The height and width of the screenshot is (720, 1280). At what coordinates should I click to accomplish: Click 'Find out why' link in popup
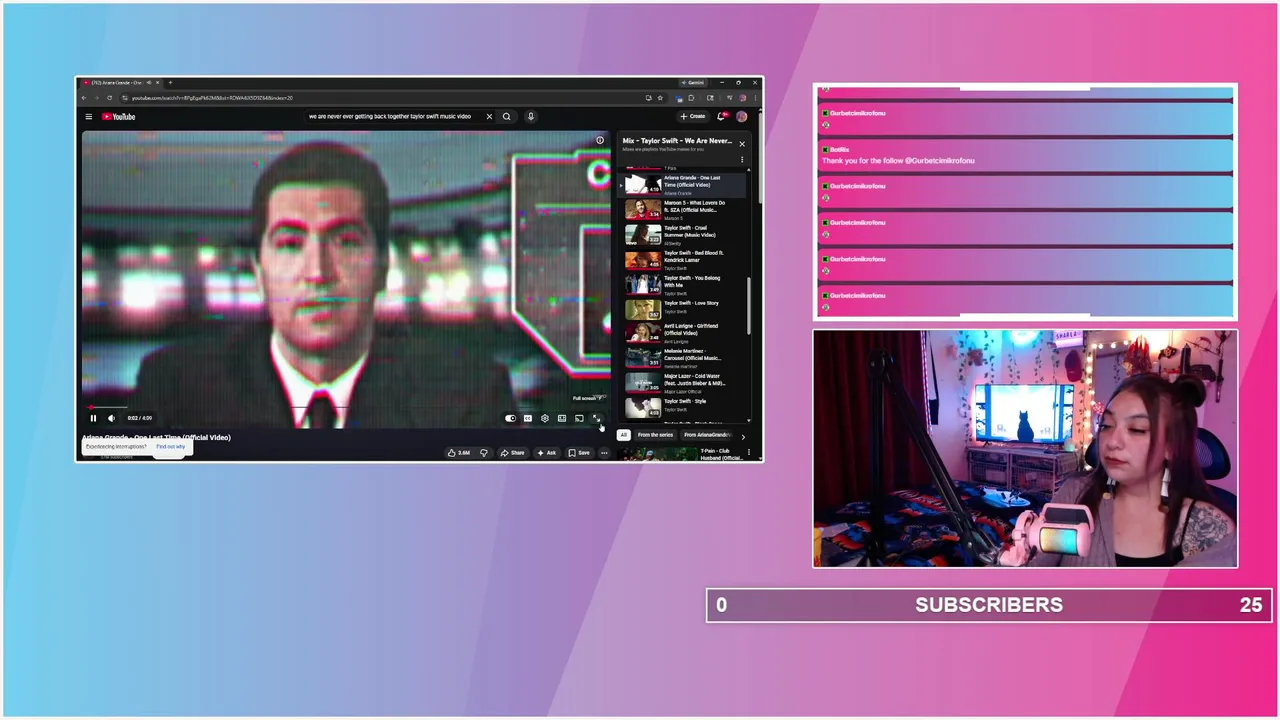tap(170, 446)
